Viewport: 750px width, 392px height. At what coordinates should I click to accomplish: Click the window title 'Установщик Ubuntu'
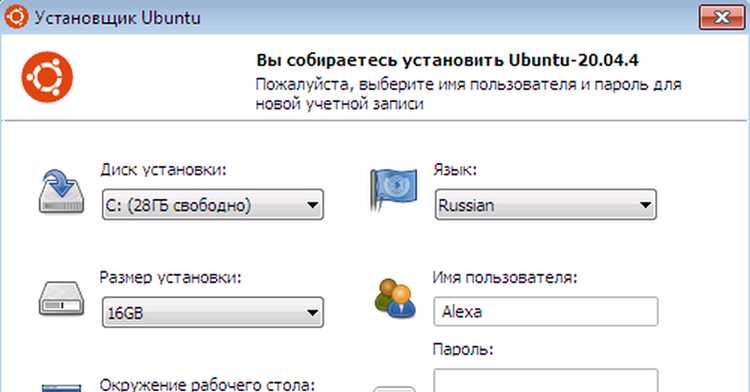coord(117,18)
